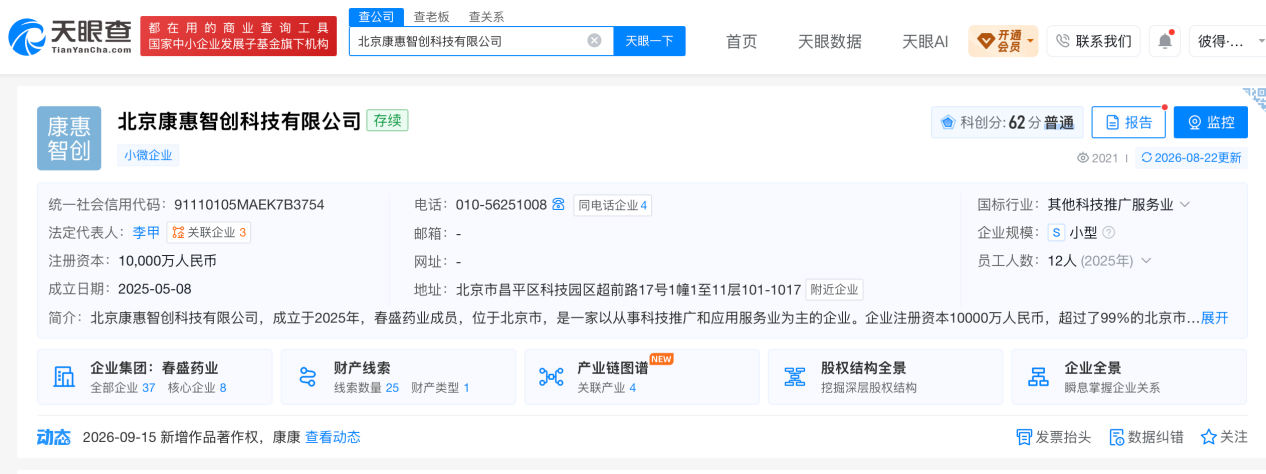Expand the 国标行业 dropdown arrow
Viewport: 1266px width, 474px height.
point(1185,205)
